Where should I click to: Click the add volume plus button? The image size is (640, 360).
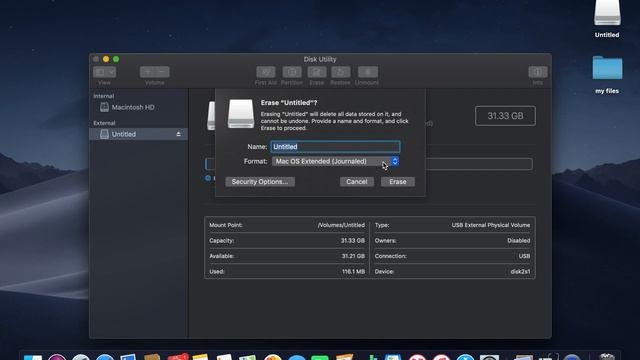pos(148,72)
